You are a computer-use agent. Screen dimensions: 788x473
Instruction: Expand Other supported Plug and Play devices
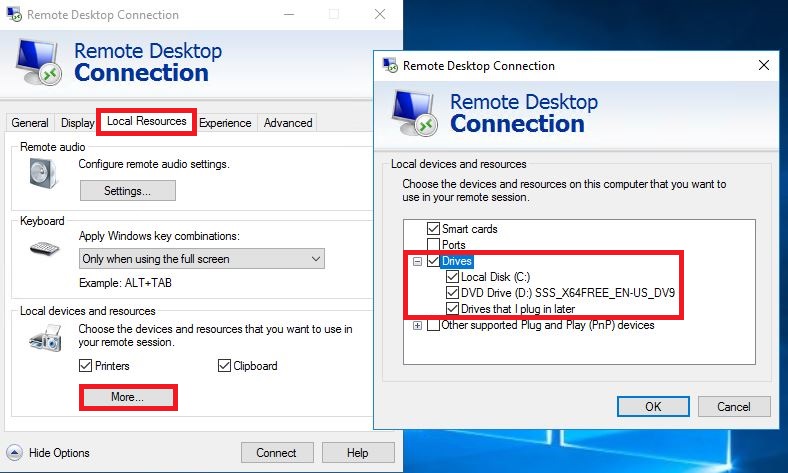coord(417,325)
